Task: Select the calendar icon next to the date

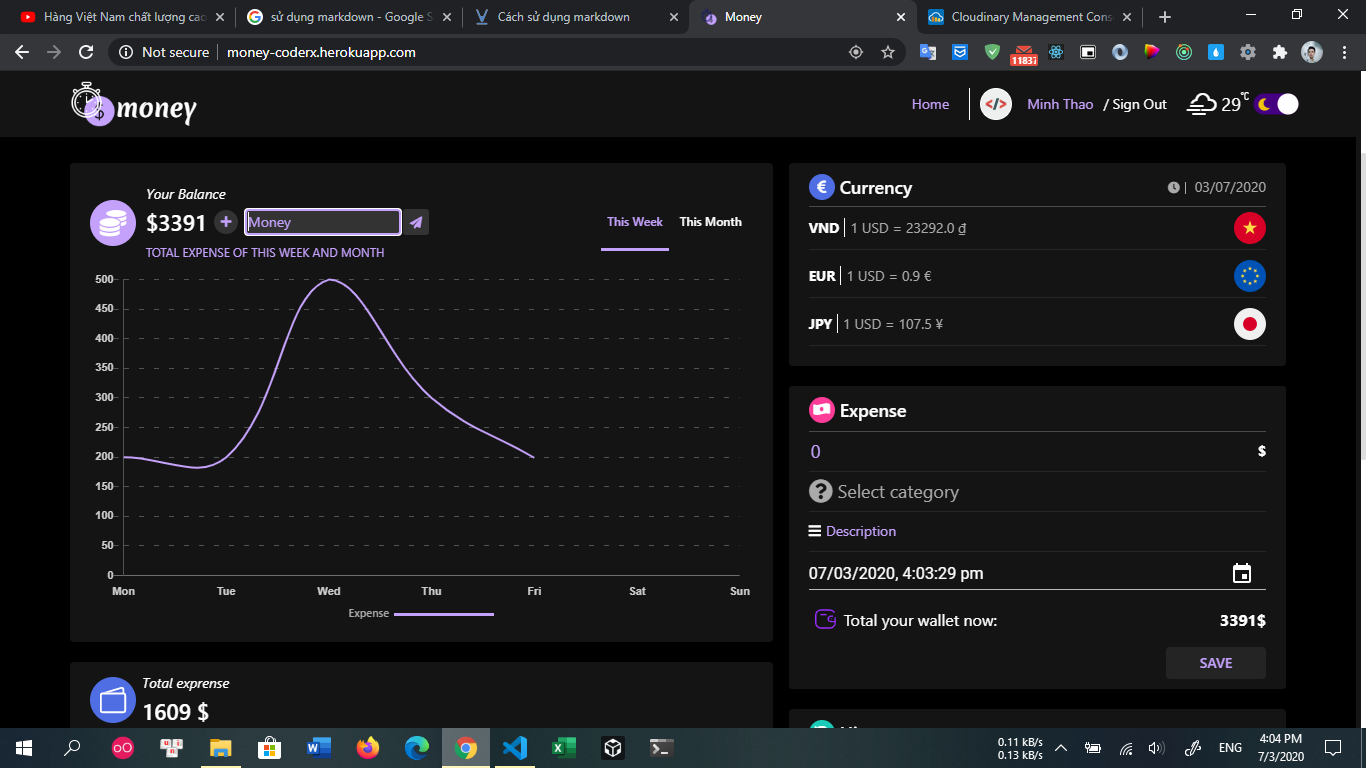Action: (1242, 573)
